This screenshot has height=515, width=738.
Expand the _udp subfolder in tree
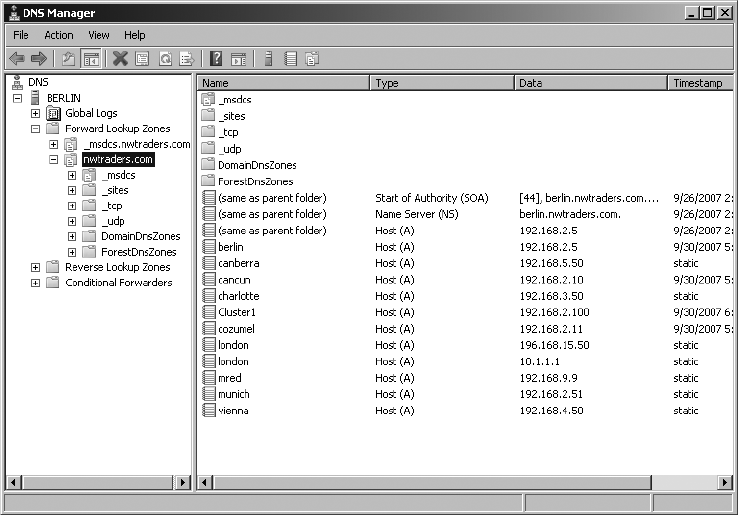tap(72, 221)
